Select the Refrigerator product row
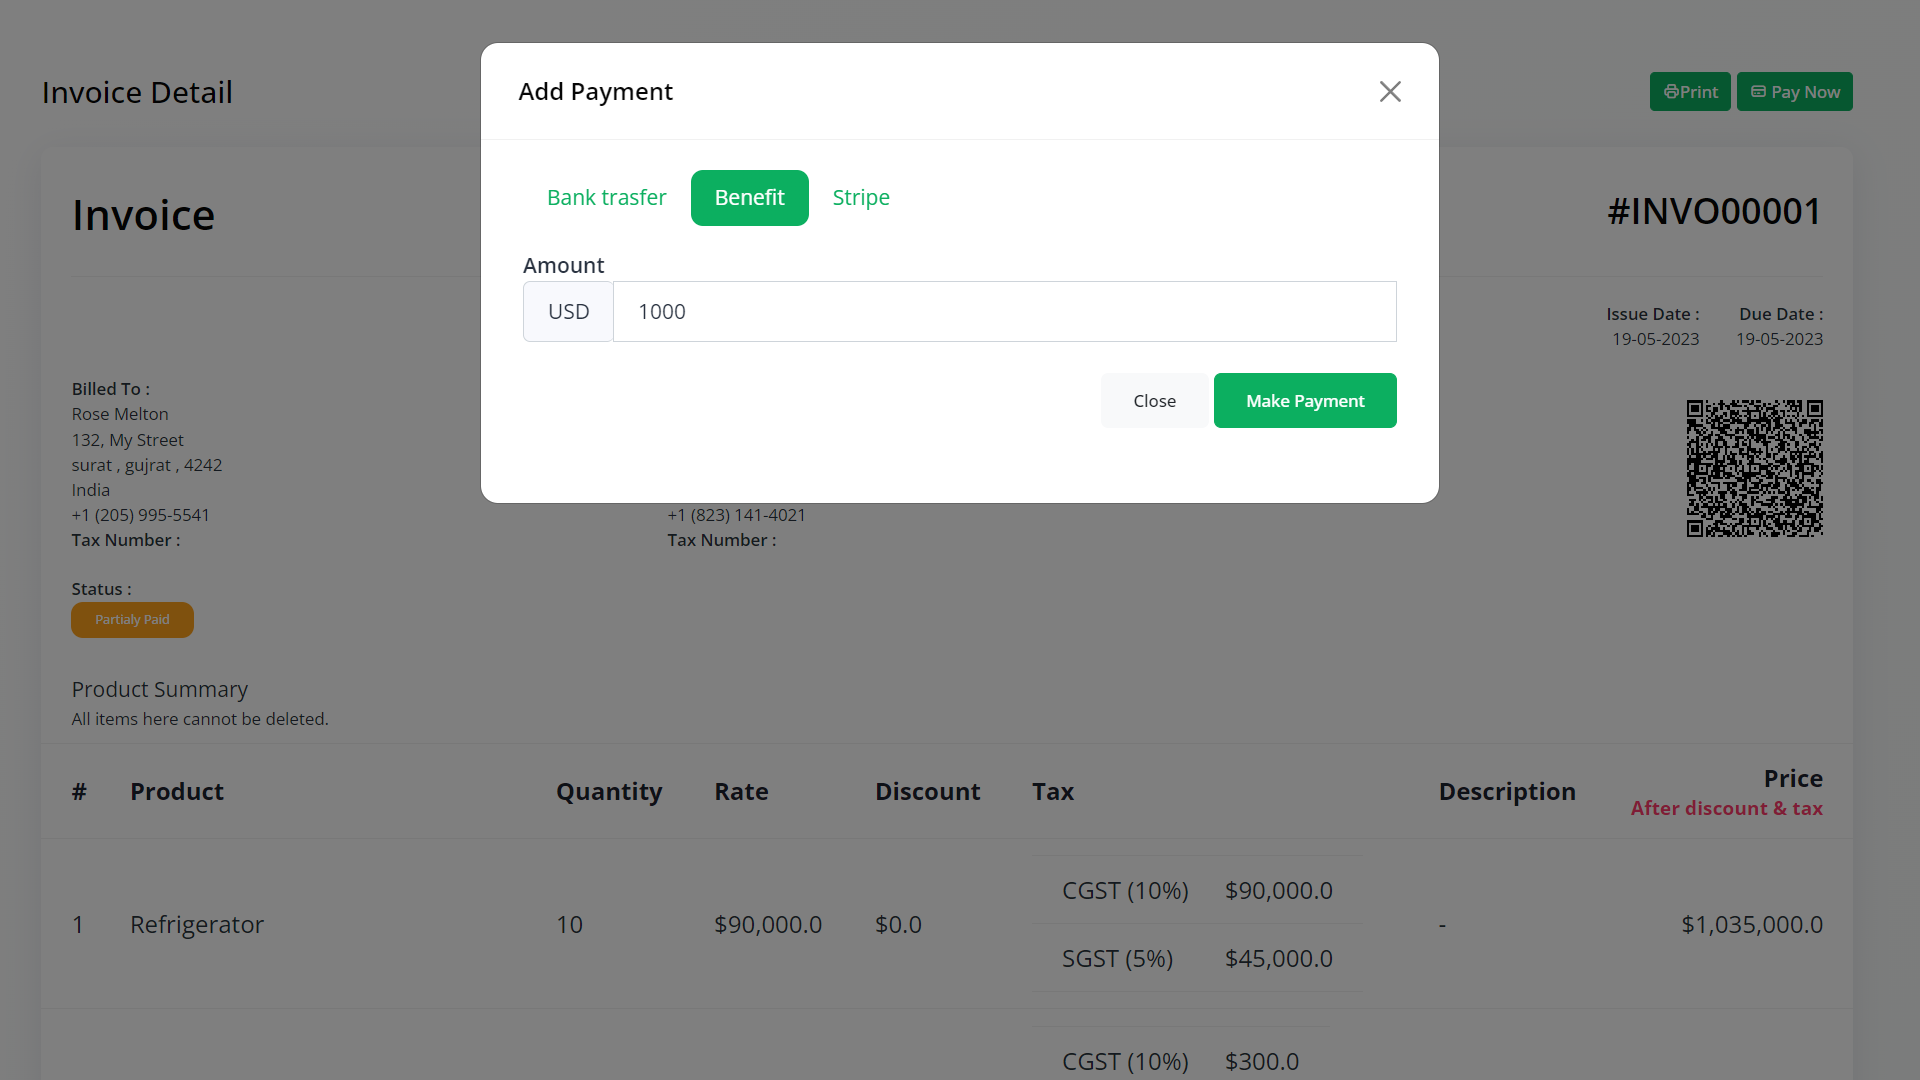1920x1080 pixels. tap(197, 925)
